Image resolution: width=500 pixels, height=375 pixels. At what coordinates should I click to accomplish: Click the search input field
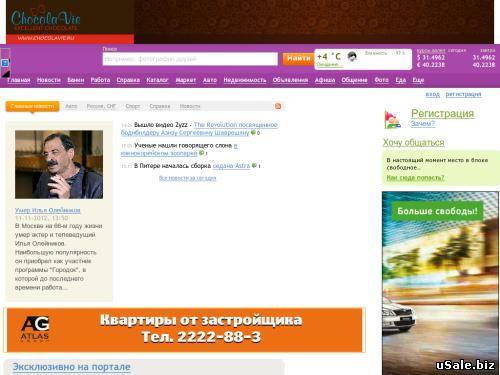190,59
